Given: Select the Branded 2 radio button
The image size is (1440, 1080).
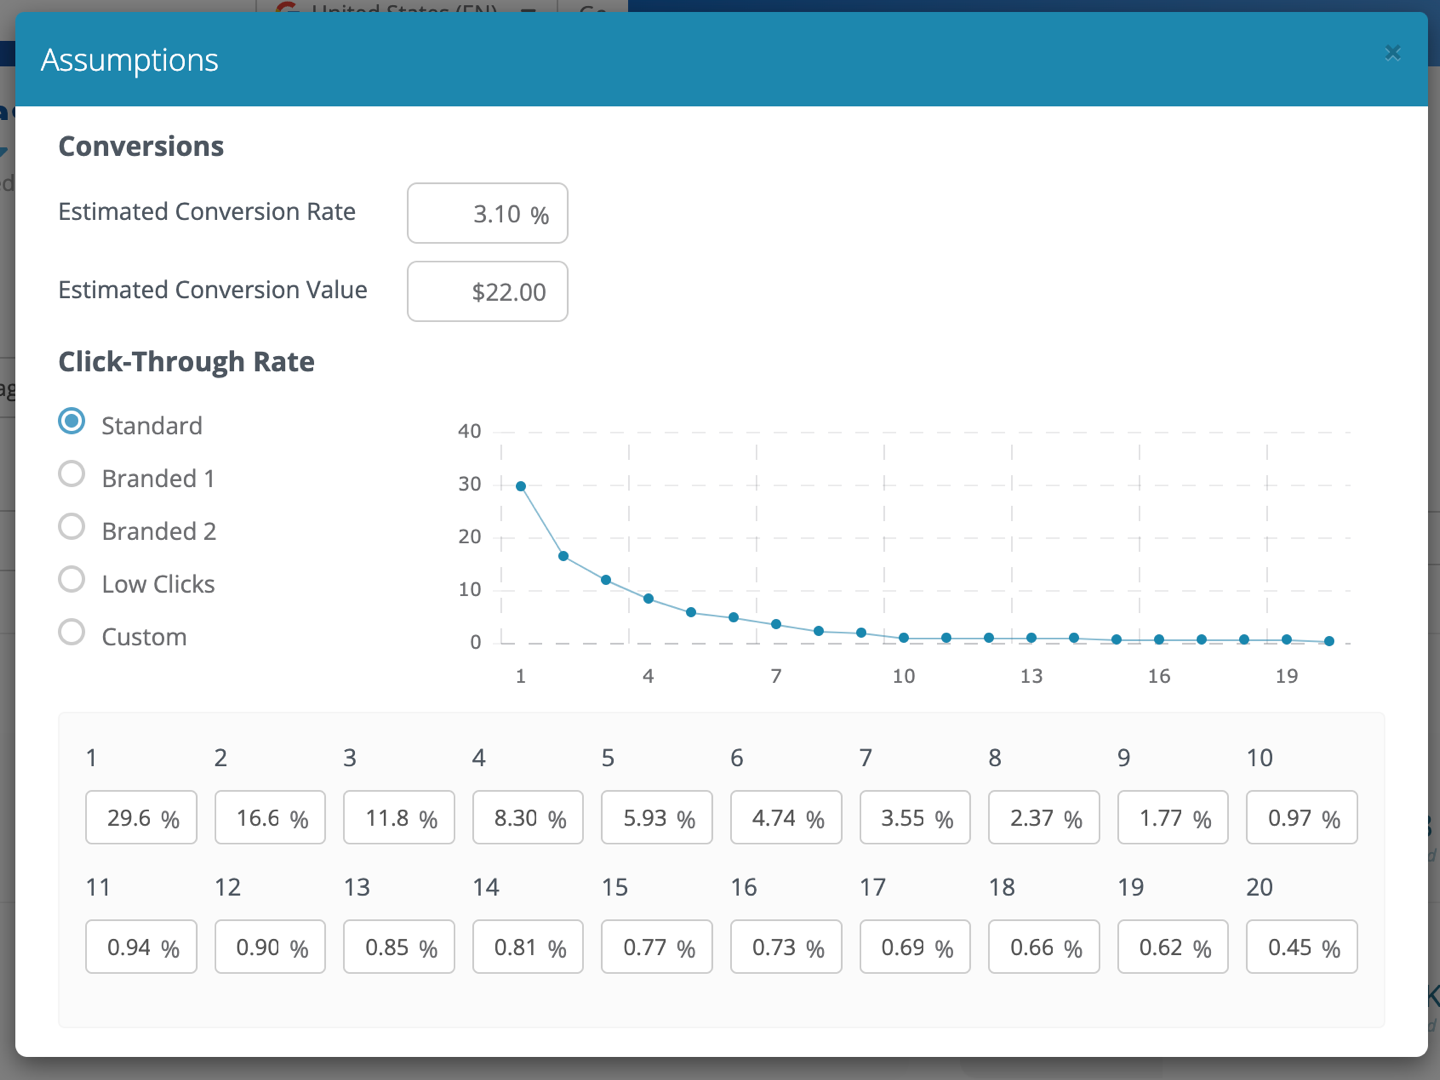Looking at the screenshot, I should coord(72,527).
